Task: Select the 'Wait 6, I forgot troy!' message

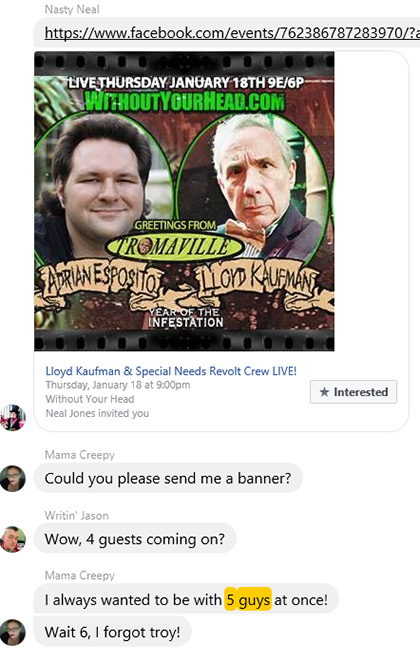Action: pos(112,632)
